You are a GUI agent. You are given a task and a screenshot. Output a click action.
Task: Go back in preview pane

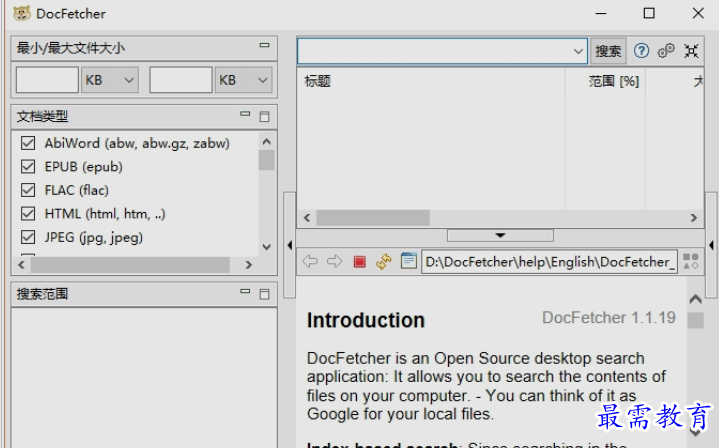(310, 261)
